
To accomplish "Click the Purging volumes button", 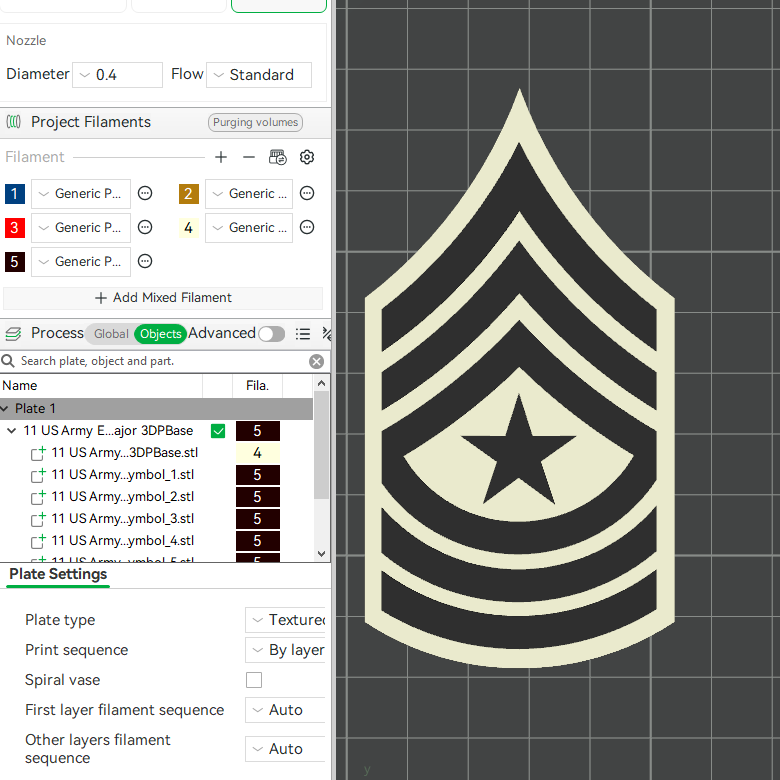I will click(x=255, y=122).
